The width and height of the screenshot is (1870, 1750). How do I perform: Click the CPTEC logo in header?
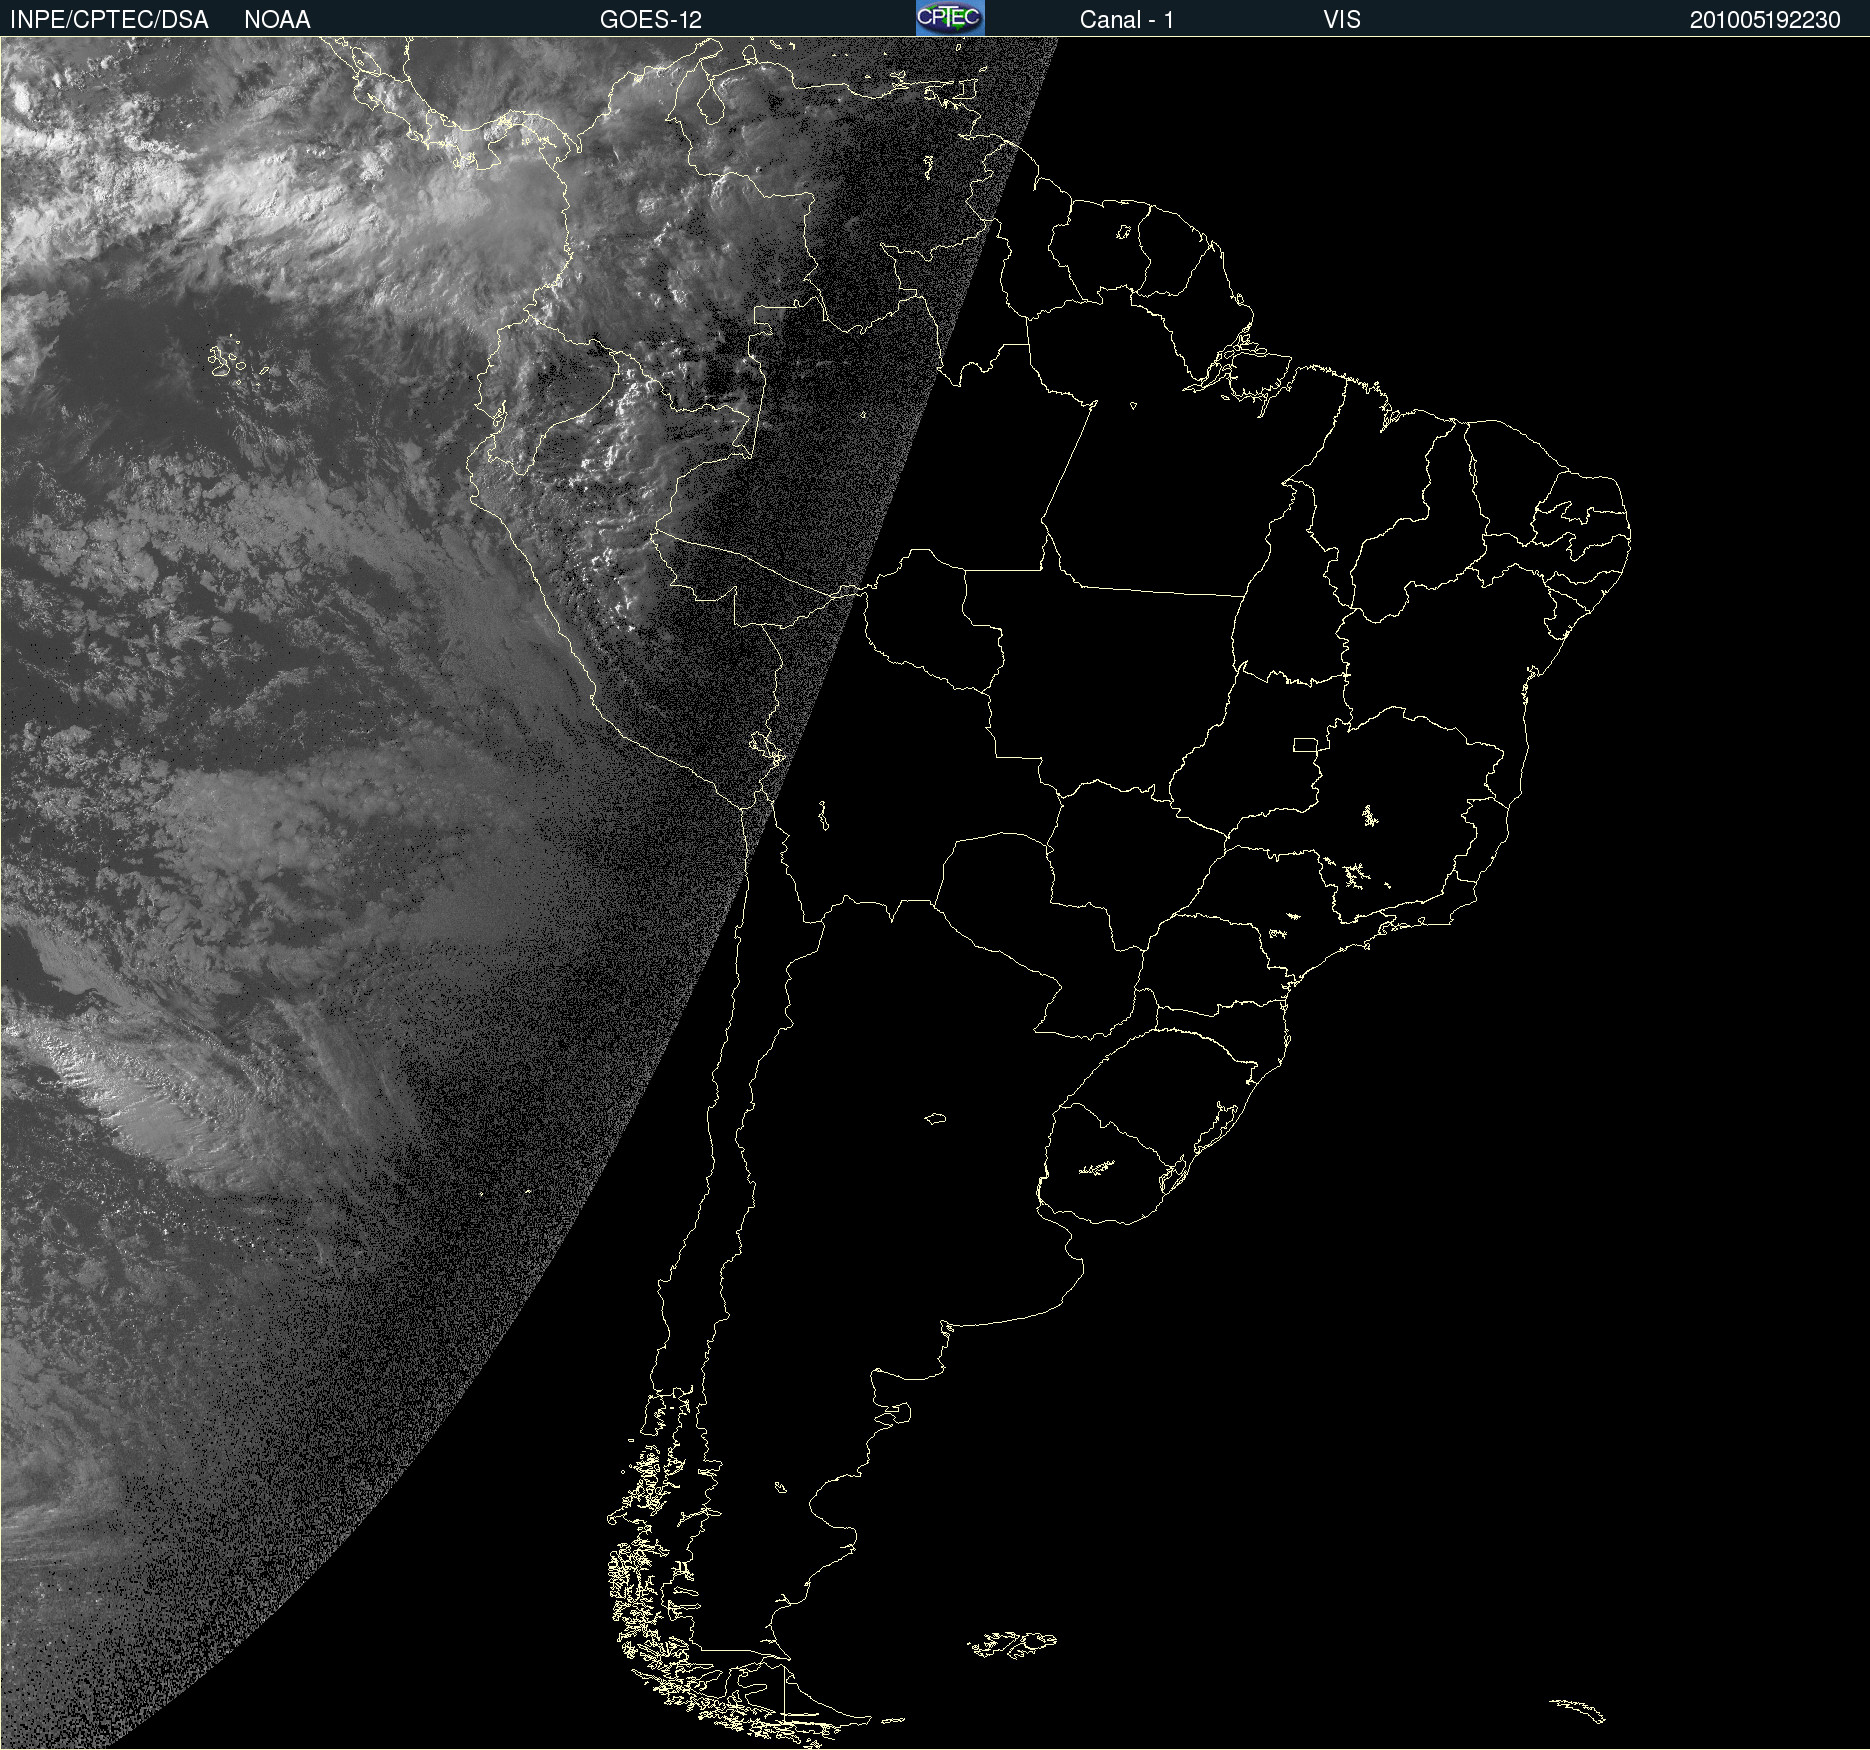pos(950,18)
